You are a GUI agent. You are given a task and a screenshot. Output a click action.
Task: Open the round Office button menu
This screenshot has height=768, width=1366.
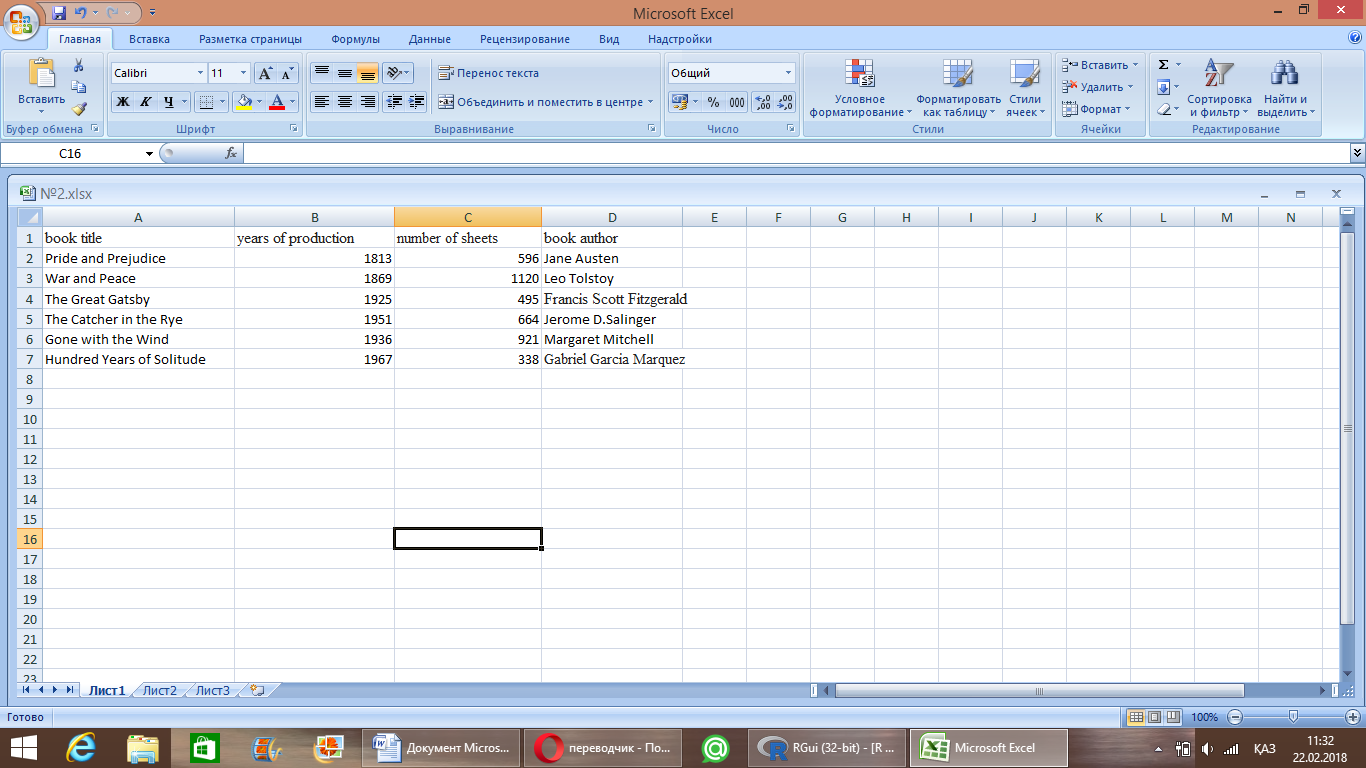(22, 20)
